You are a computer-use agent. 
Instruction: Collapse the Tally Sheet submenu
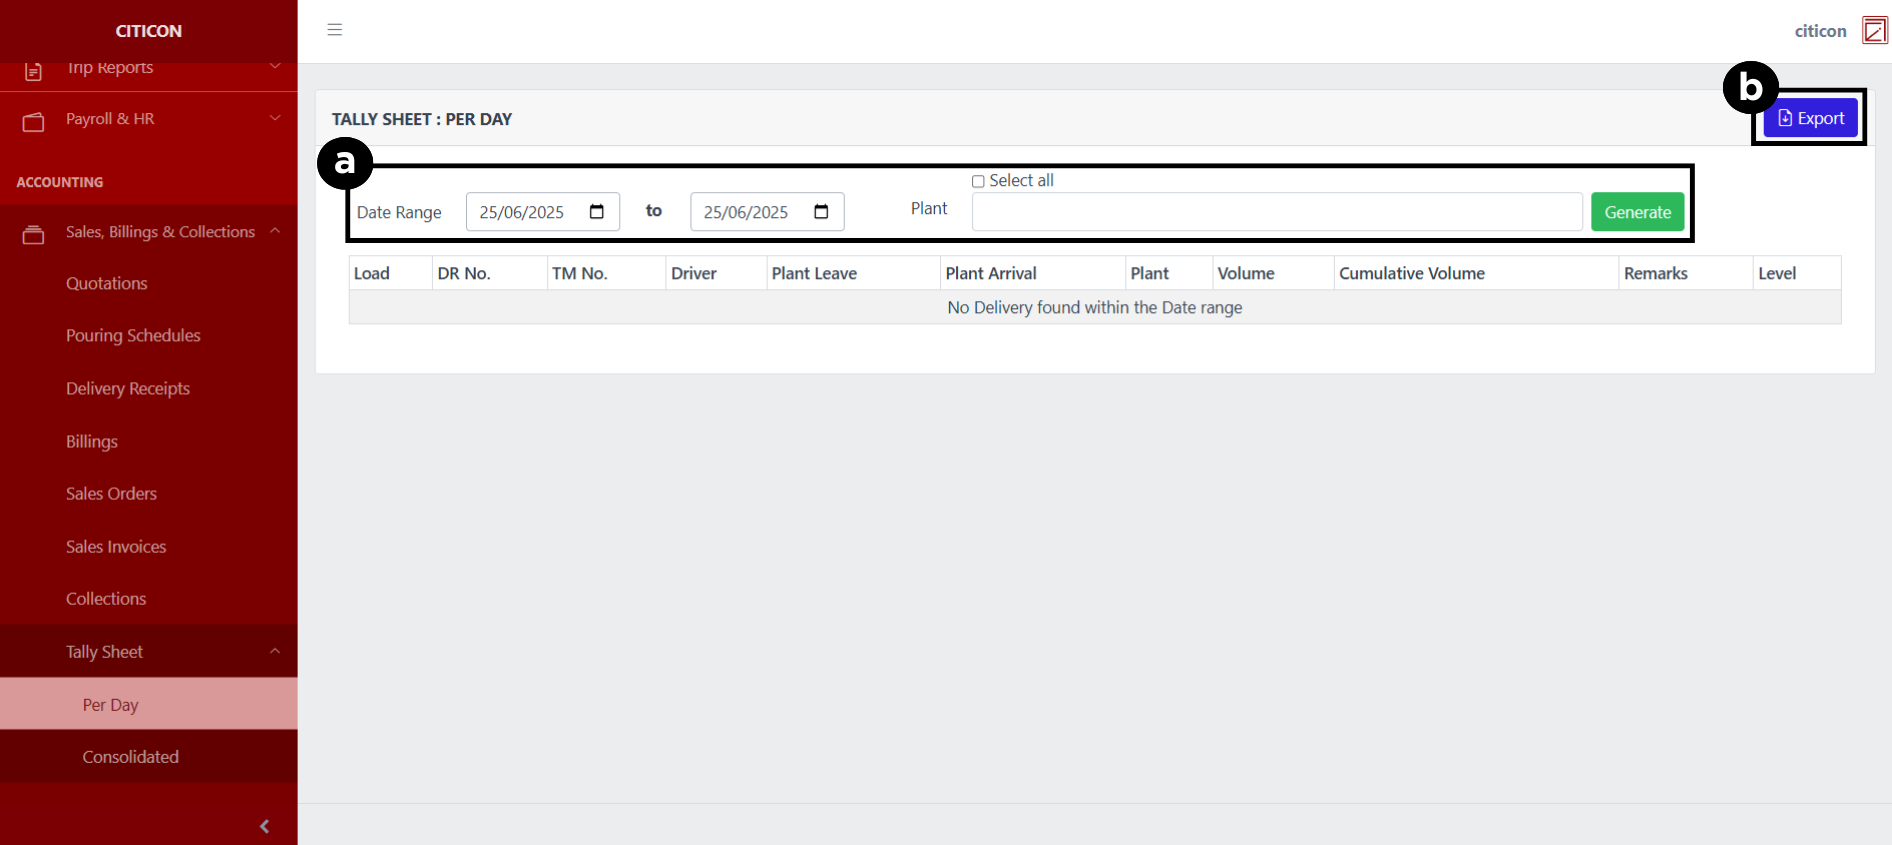[x=275, y=652]
